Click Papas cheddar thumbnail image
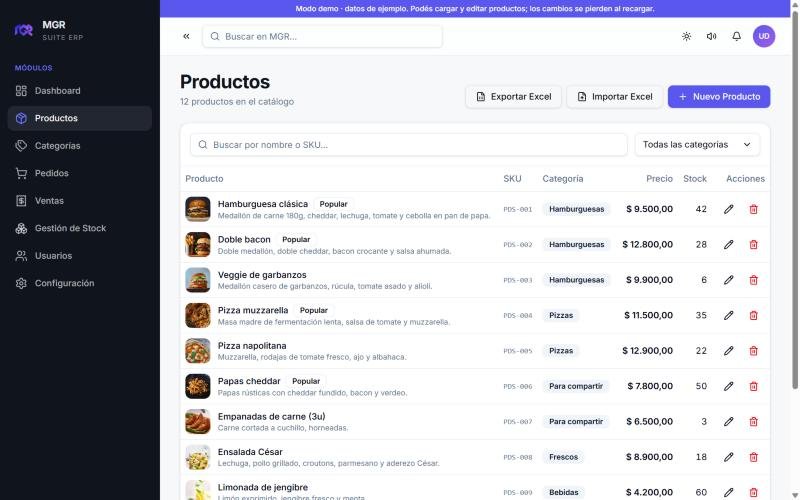 [198, 387]
